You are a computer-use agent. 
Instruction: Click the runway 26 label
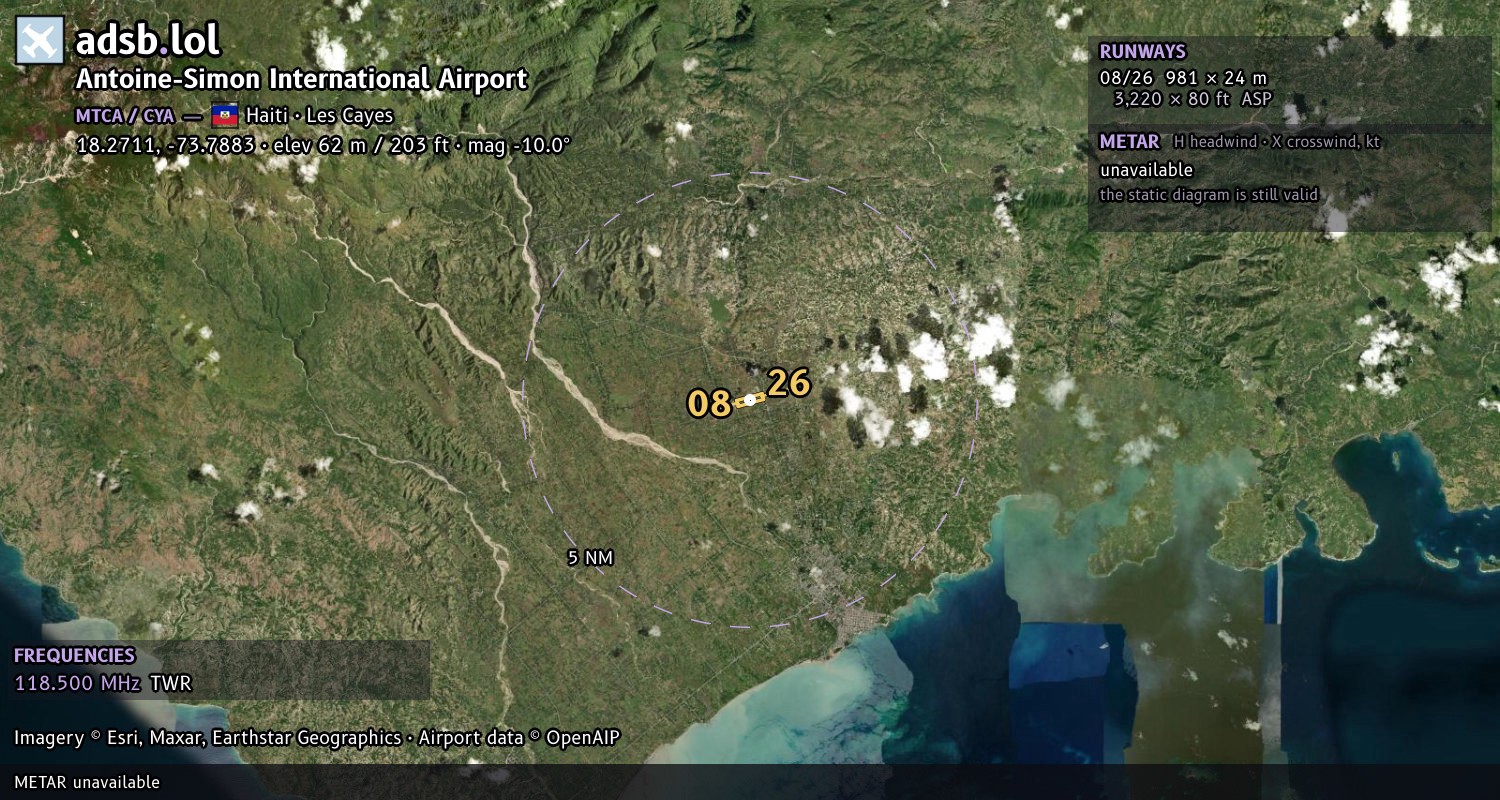788,383
